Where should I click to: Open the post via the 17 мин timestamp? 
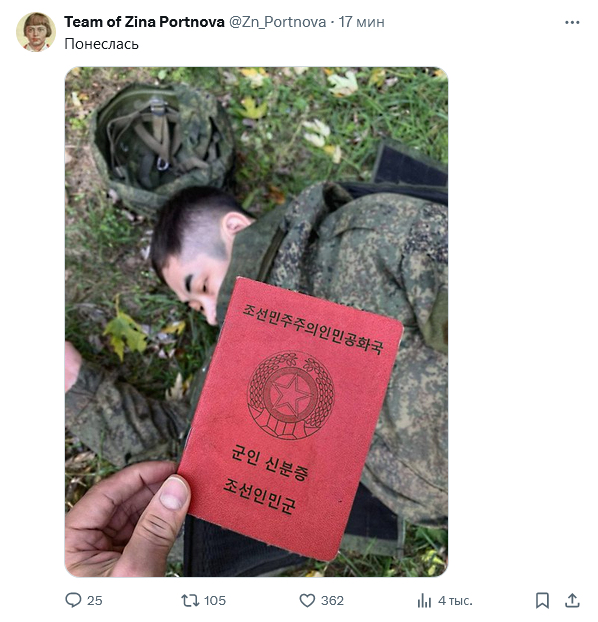[x=361, y=22]
